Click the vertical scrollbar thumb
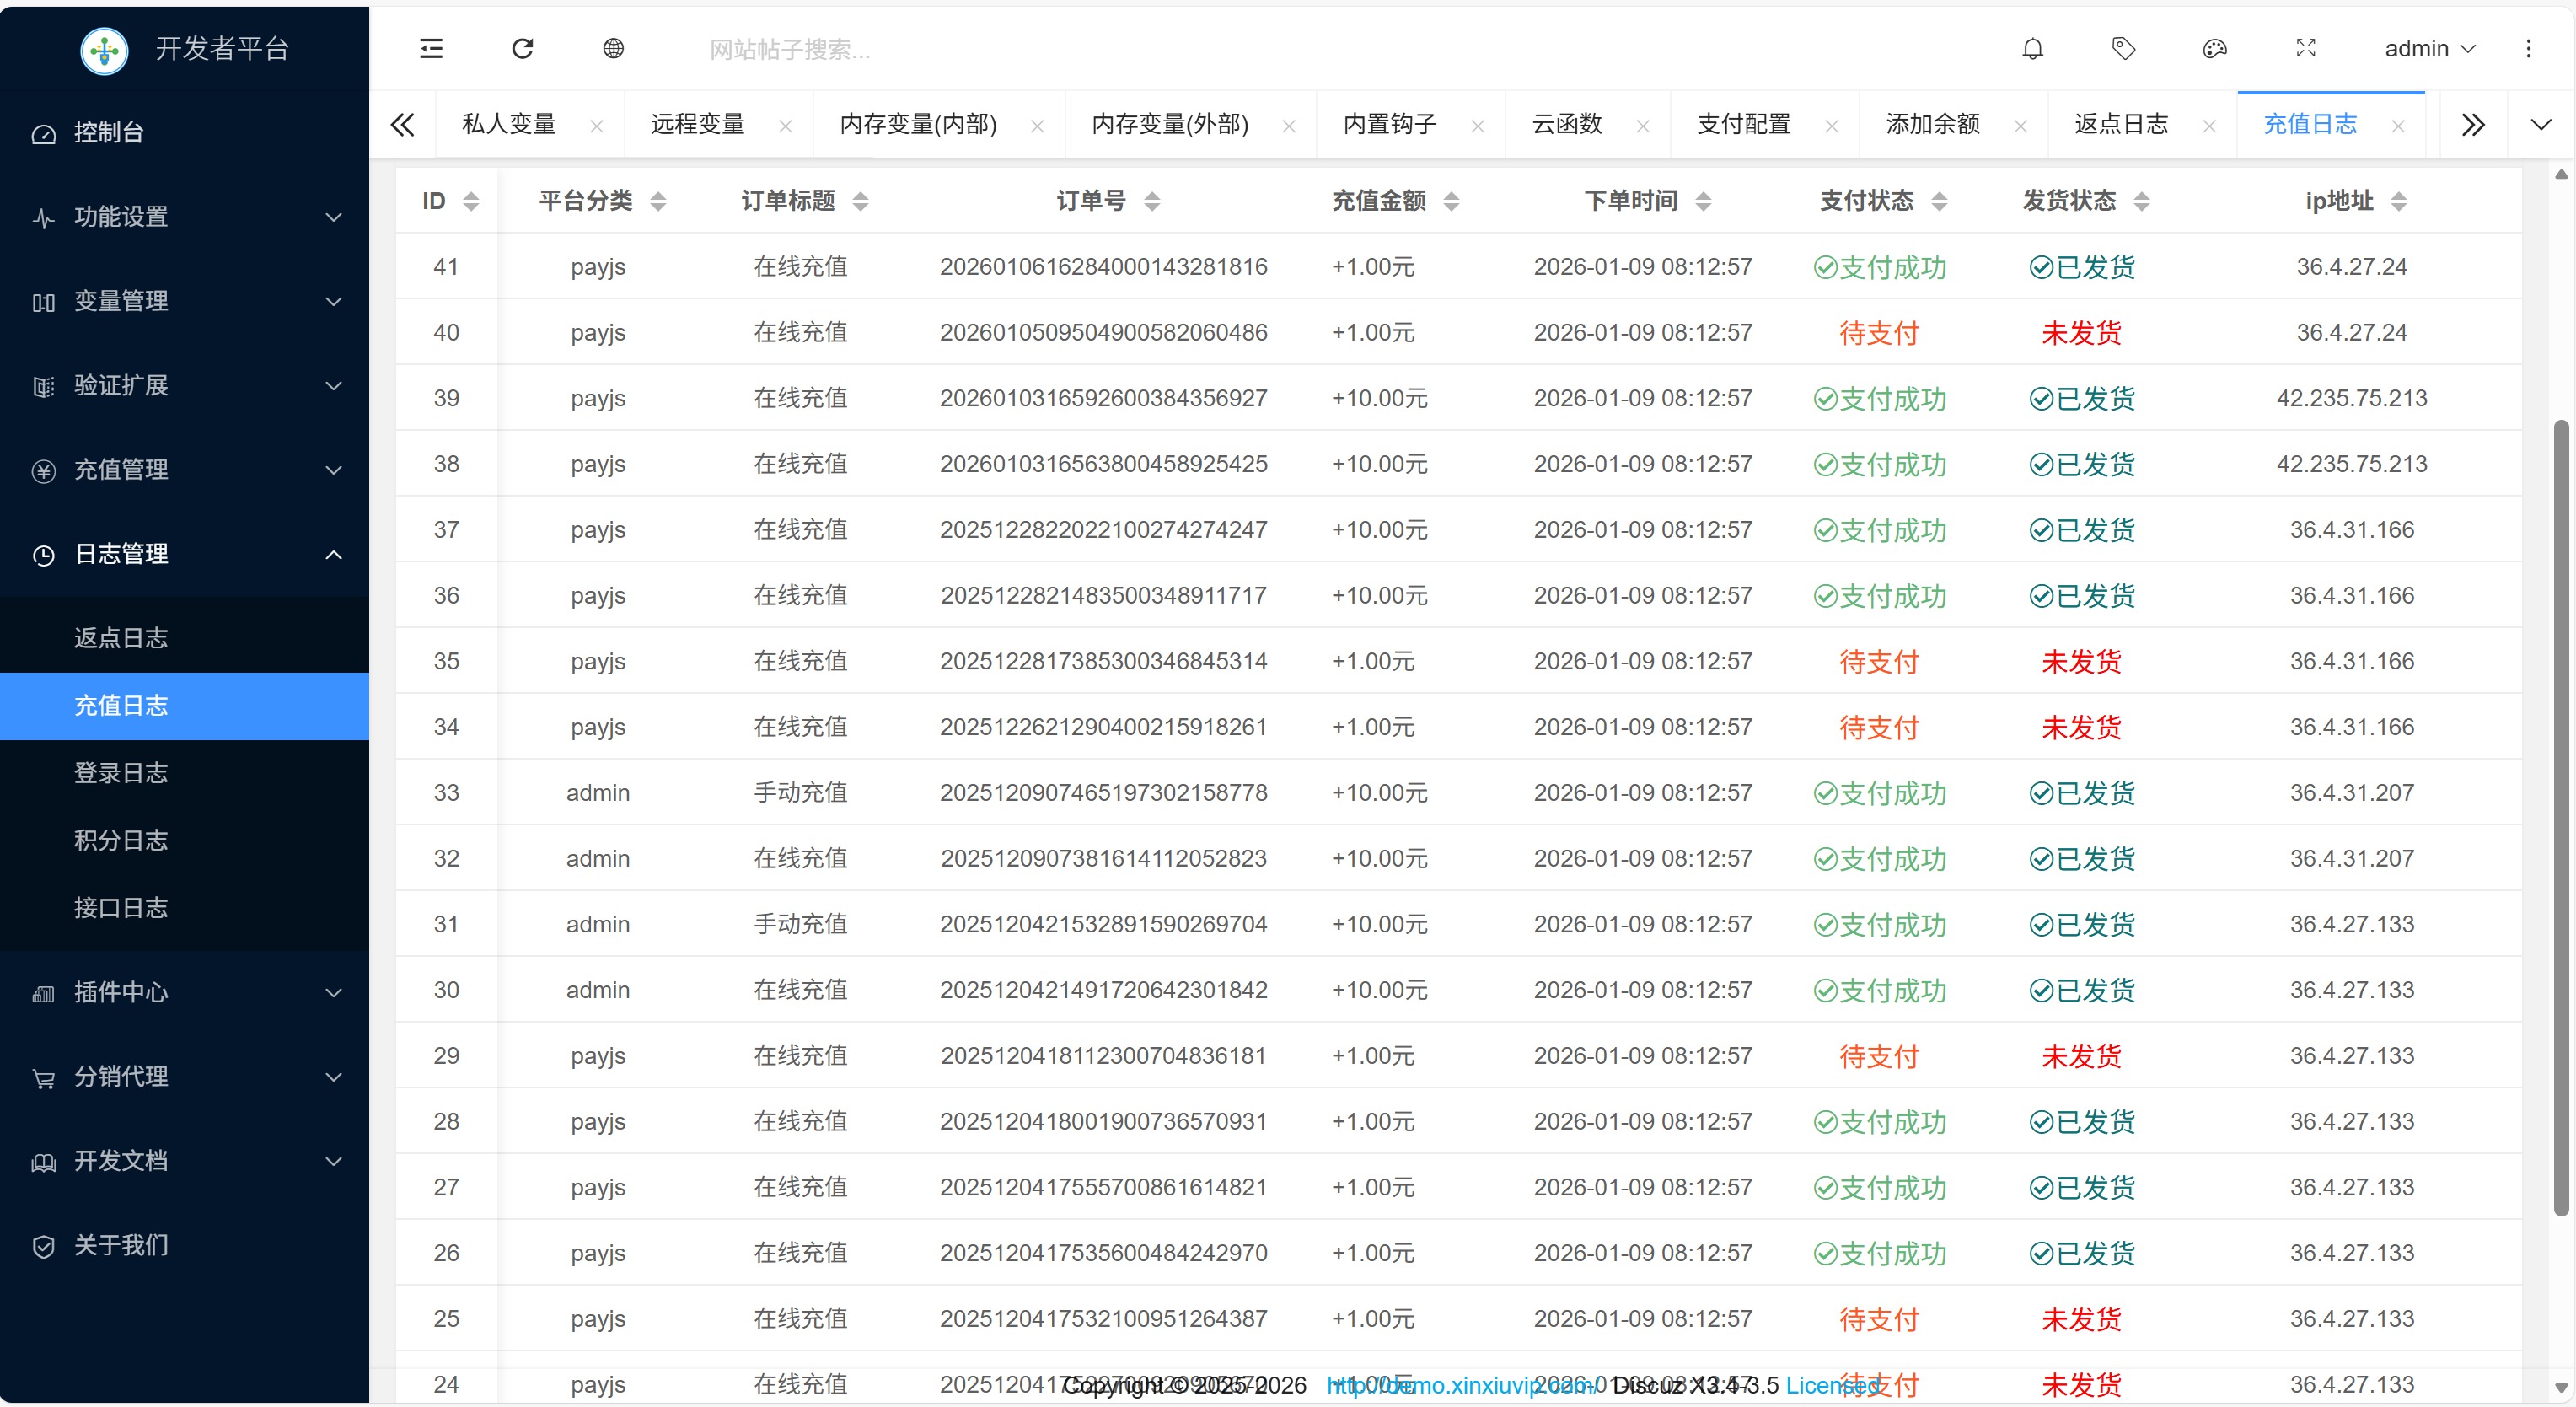Viewport: 2576px width, 1407px height. [x=2560, y=816]
